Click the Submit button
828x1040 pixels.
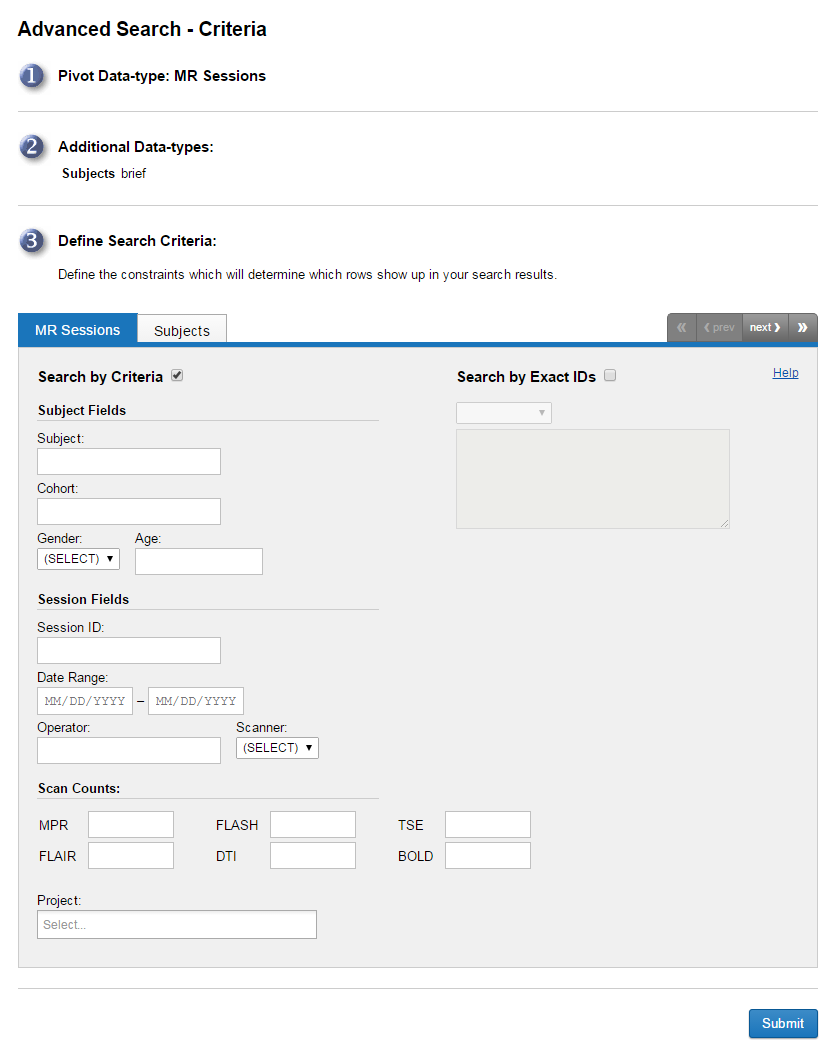point(783,1023)
